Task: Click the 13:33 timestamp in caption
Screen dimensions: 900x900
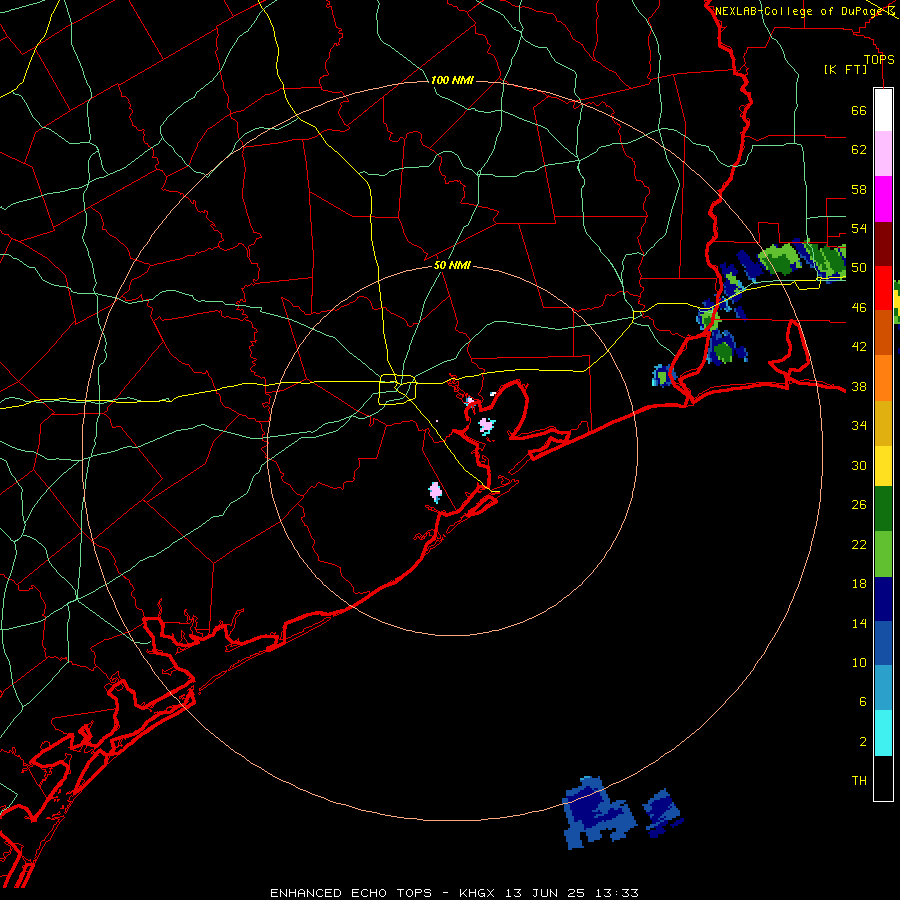Action: [x=619, y=893]
